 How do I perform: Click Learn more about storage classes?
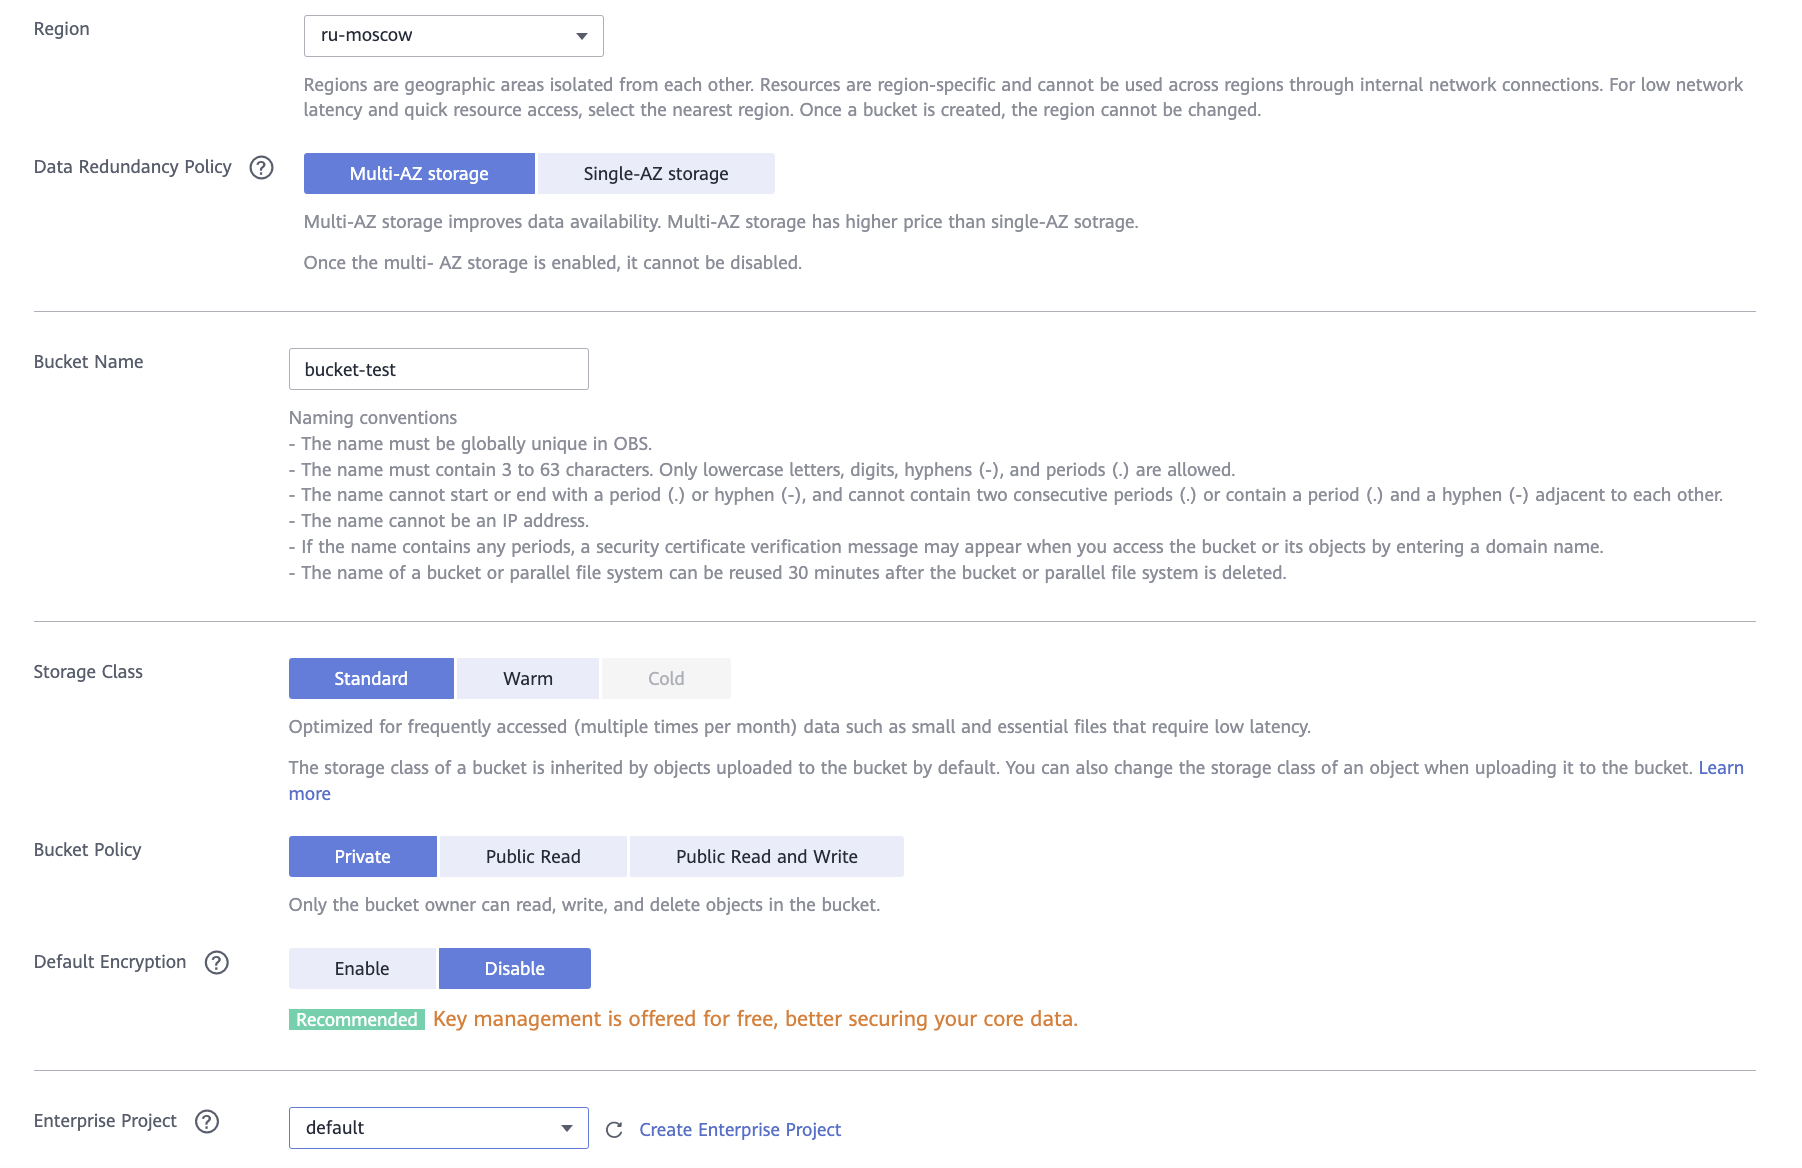tap(1720, 768)
